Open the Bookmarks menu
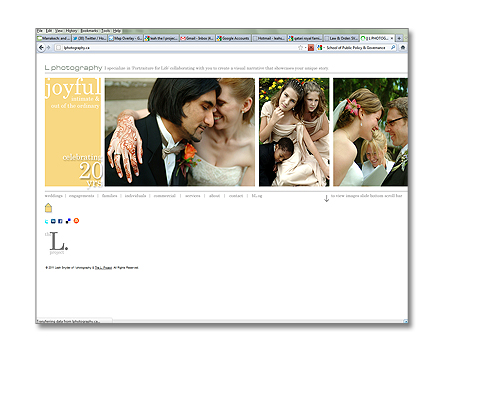 (x=90, y=31)
